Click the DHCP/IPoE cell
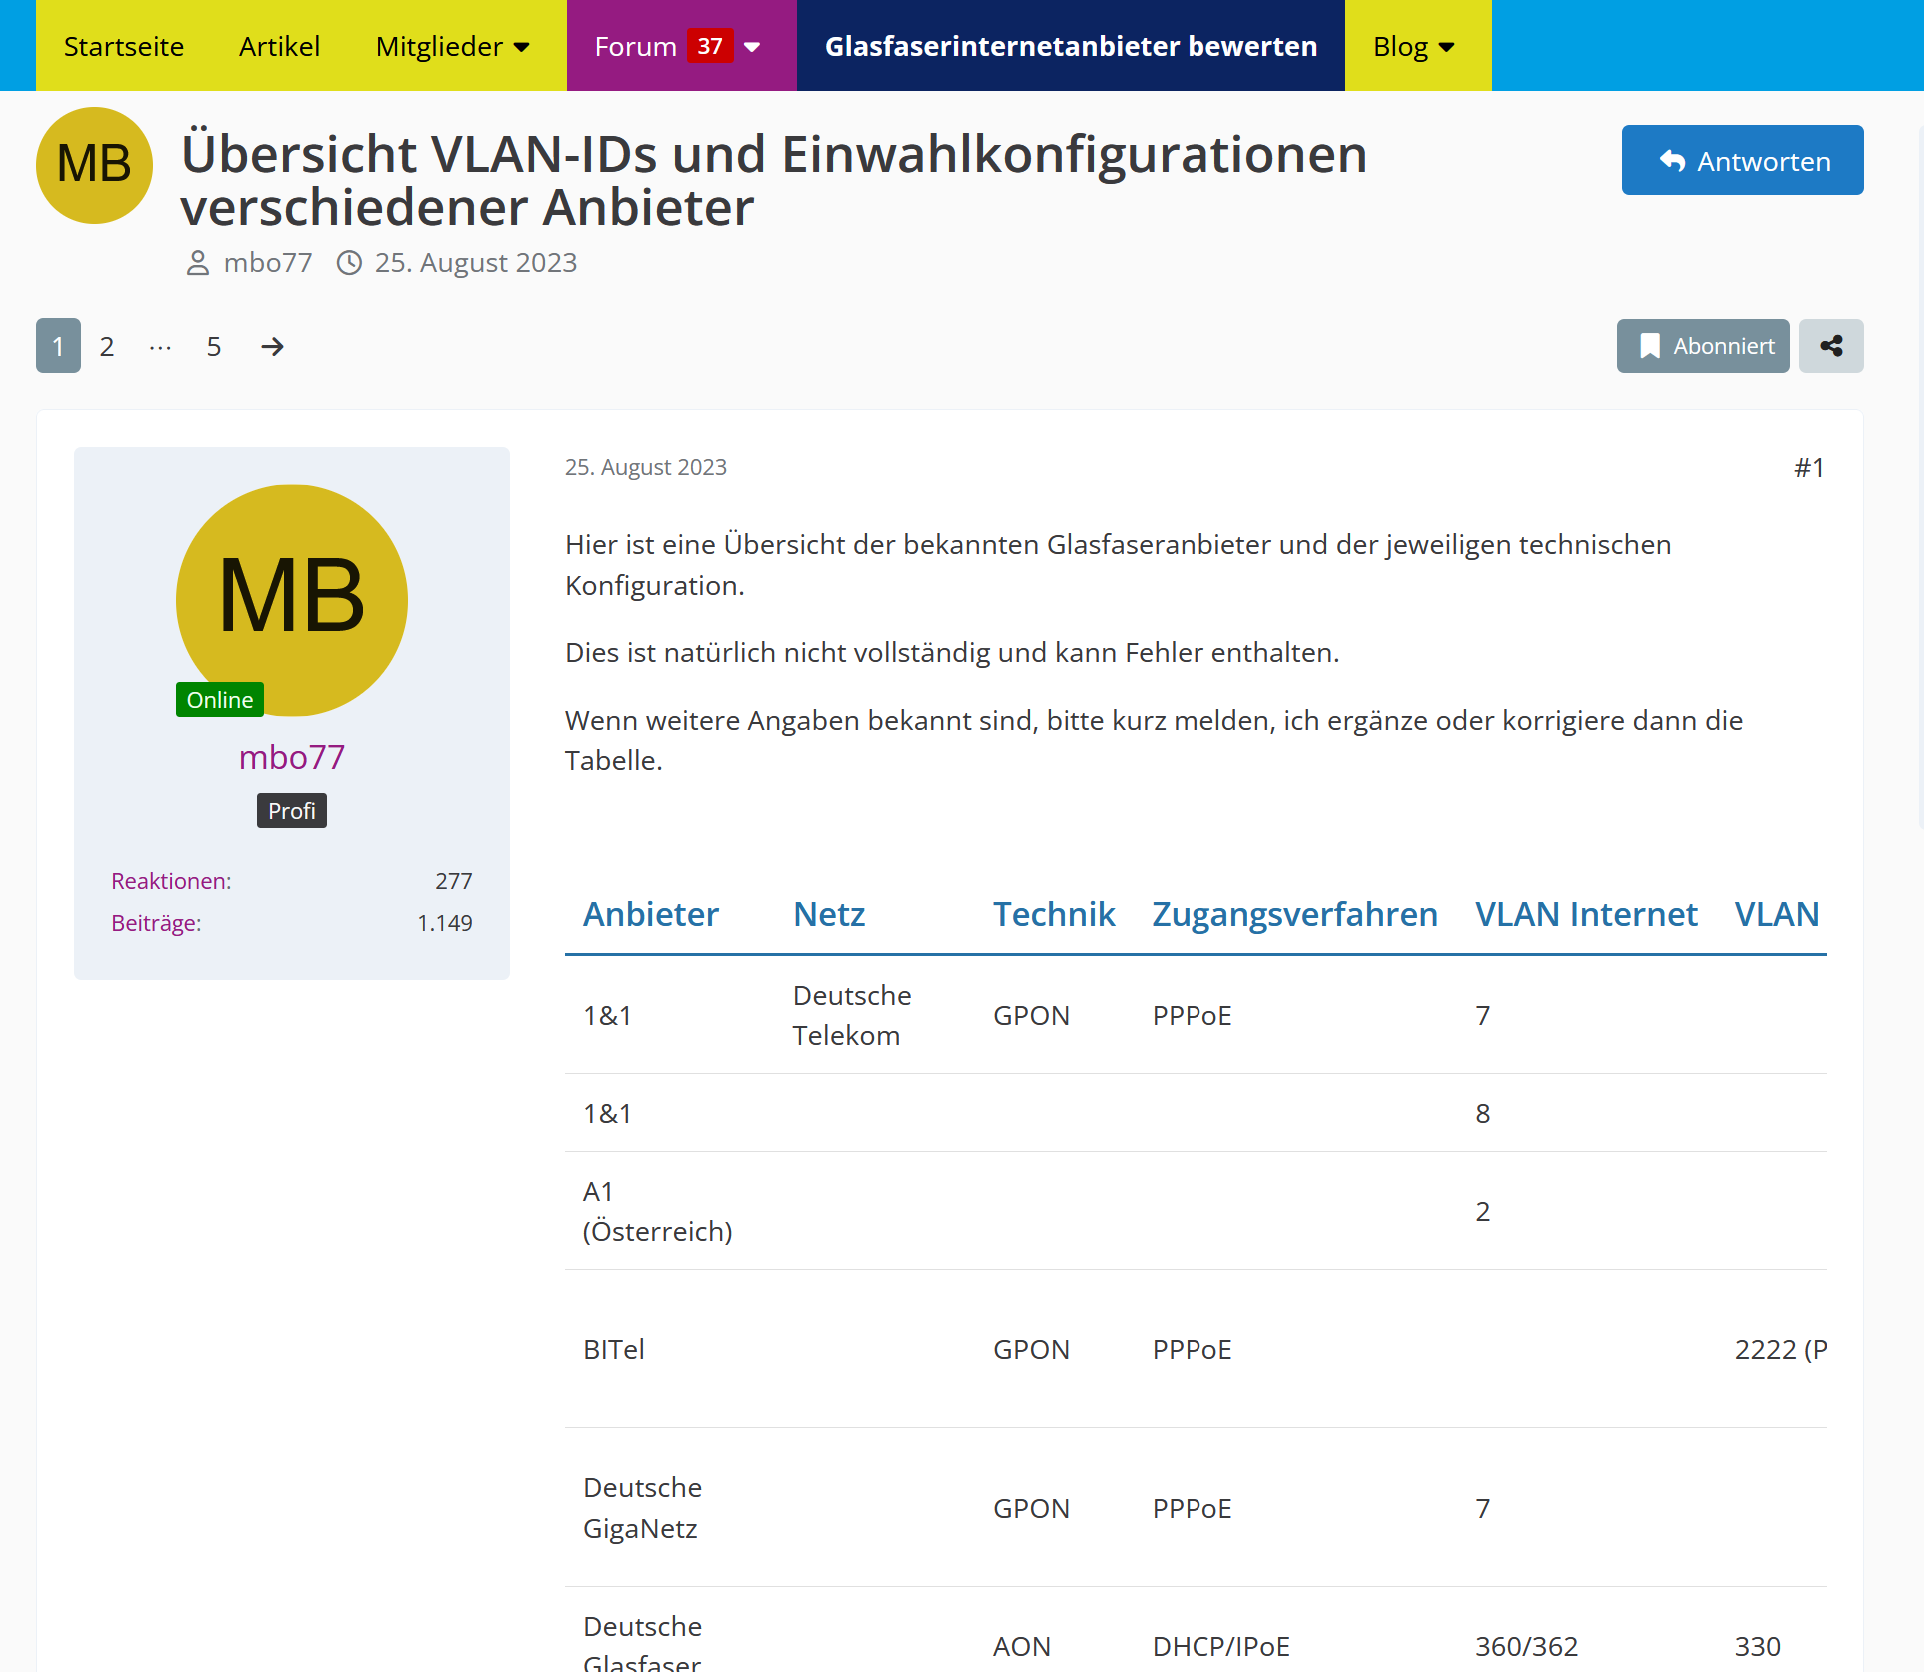 (x=1221, y=1646)
